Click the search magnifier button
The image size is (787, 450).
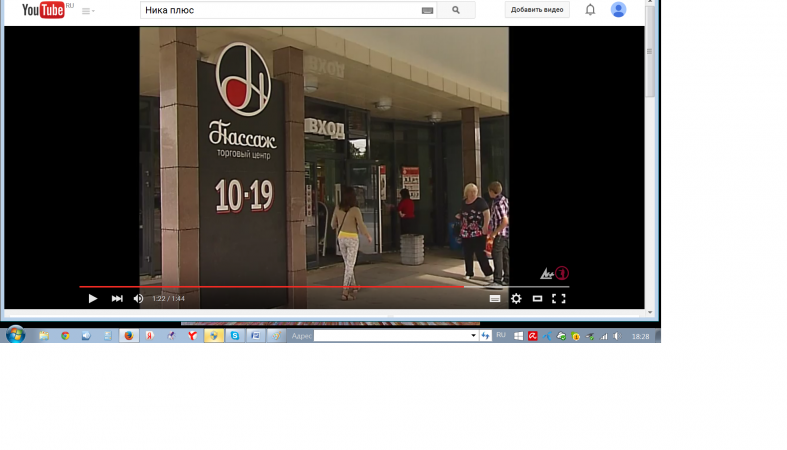(x=456, y=10)
